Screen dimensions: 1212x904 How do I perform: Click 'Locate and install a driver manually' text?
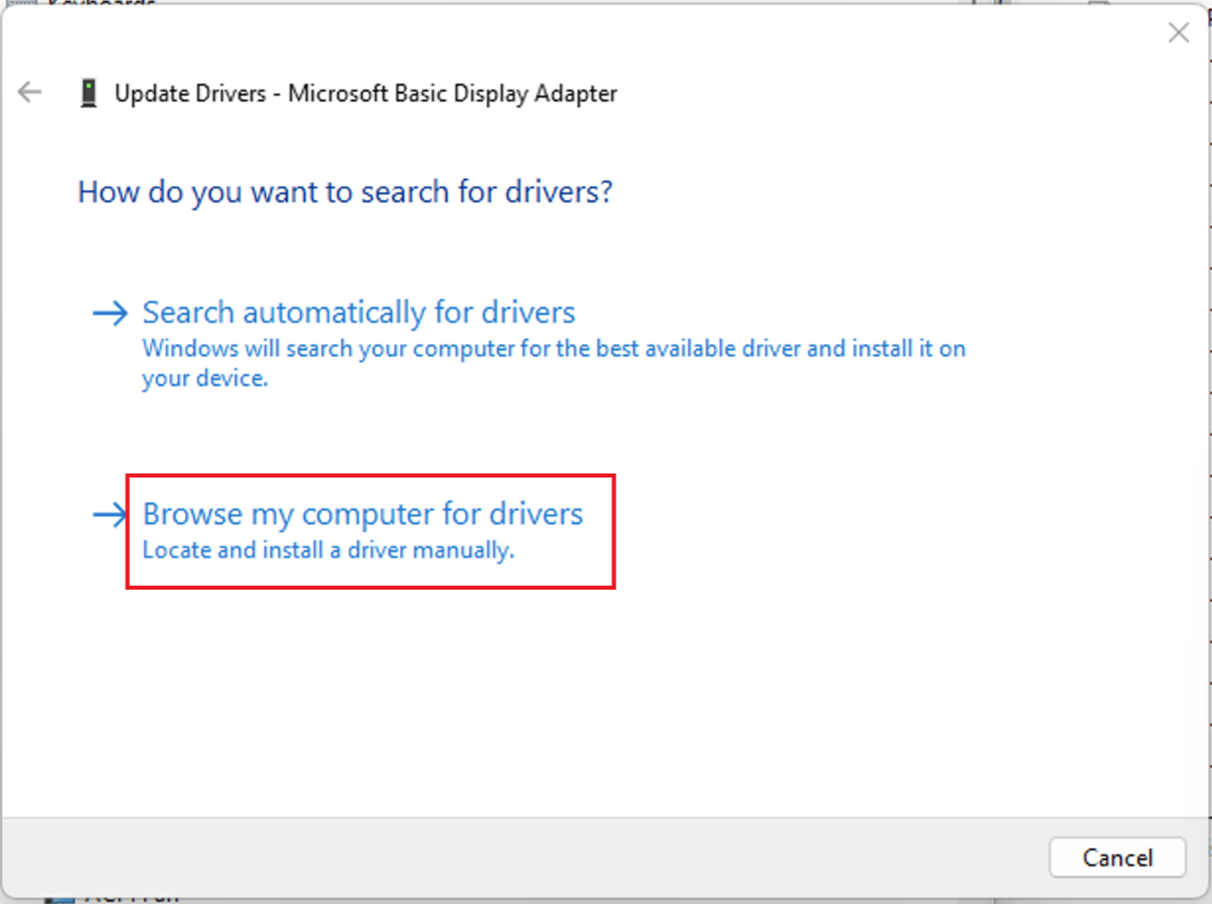[328, 550]
